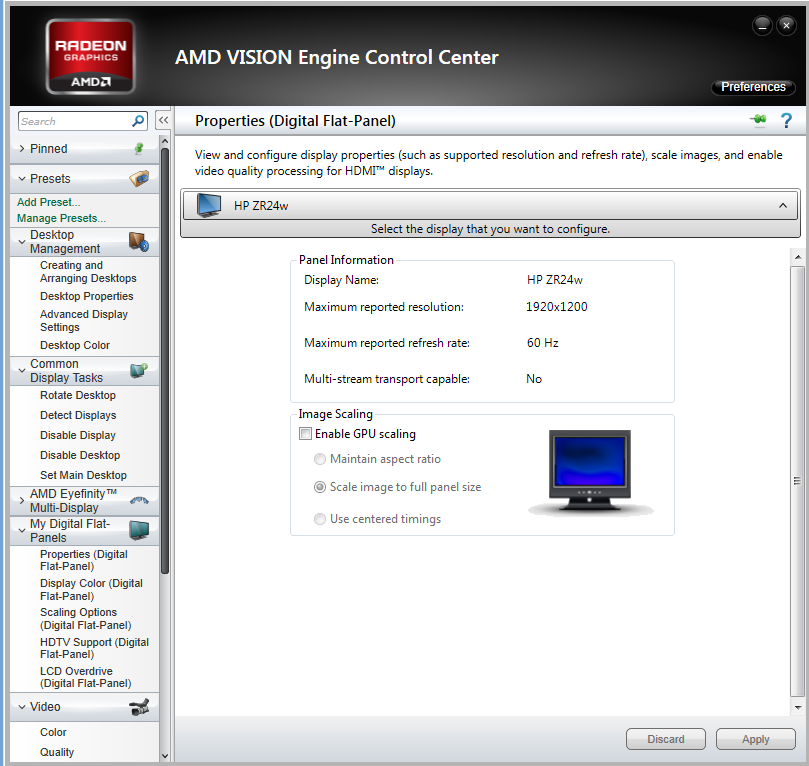Open Set Main Desktop task
This screenshot has height=766, width=809.
click(x=83, y=475)
